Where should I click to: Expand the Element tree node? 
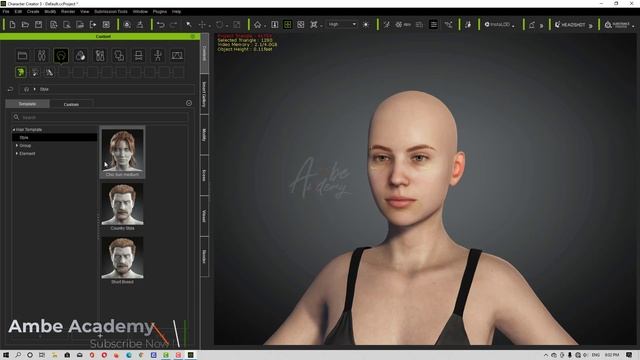17,153
